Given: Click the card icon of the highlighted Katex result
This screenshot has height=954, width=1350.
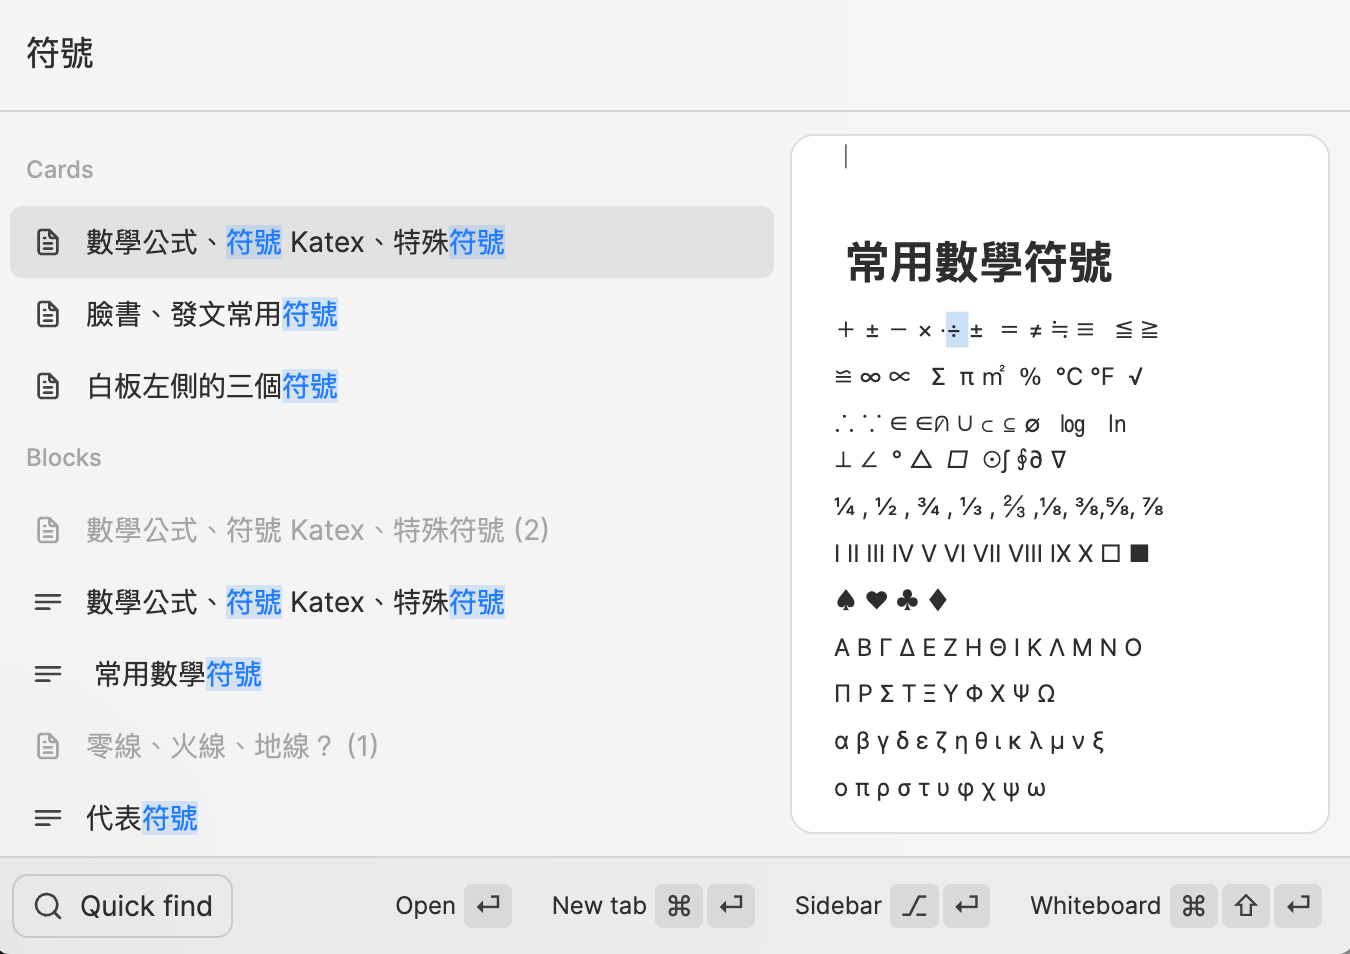Looking at the screenshot, I should point(48,242).
